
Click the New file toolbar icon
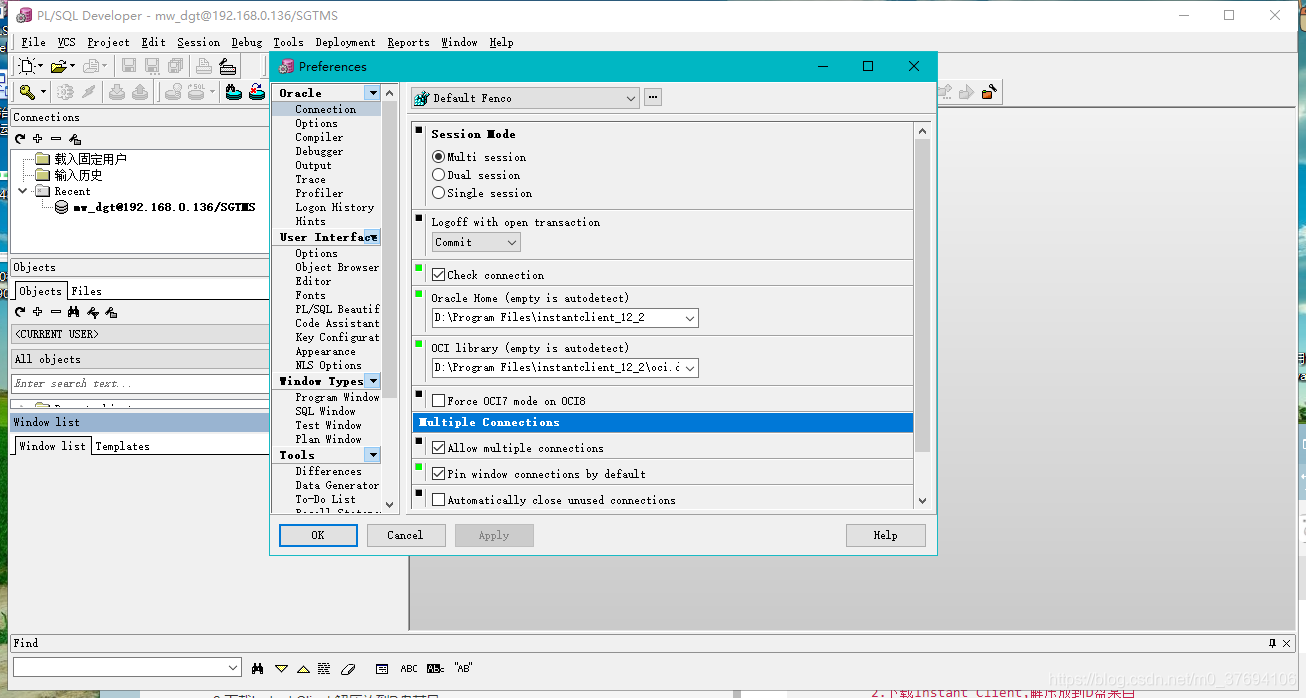tap(27, 66)
